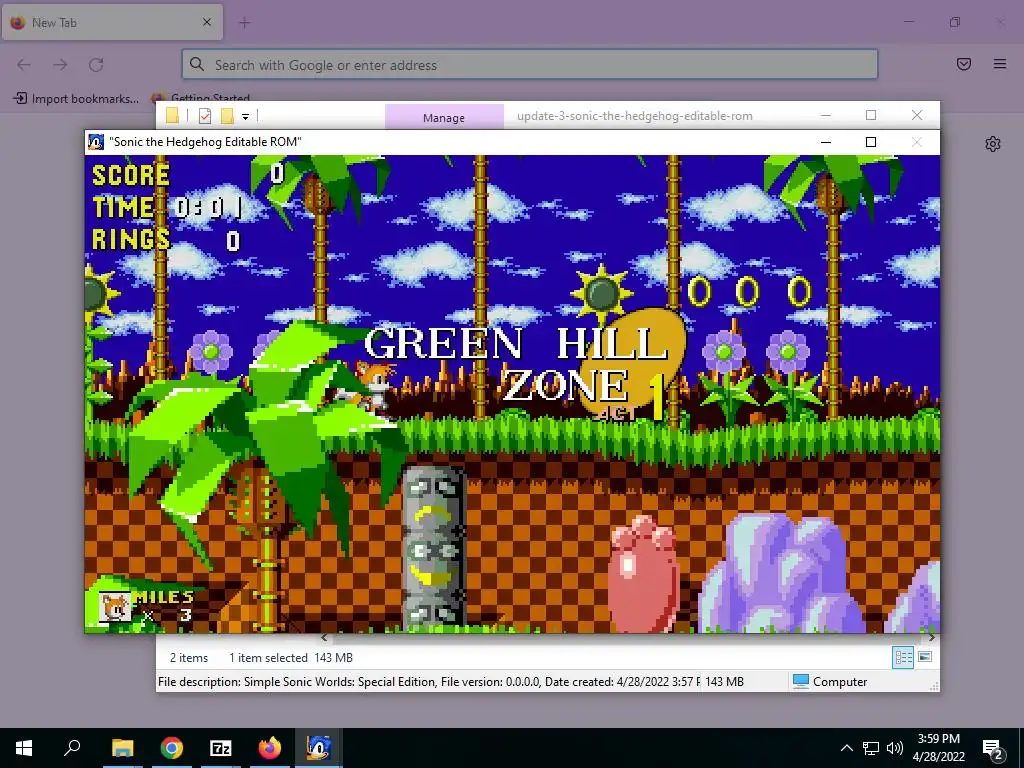This screenshot has width=1024, height=768.
Task: Show hidden system tray icons
Action: click(846, 748)
